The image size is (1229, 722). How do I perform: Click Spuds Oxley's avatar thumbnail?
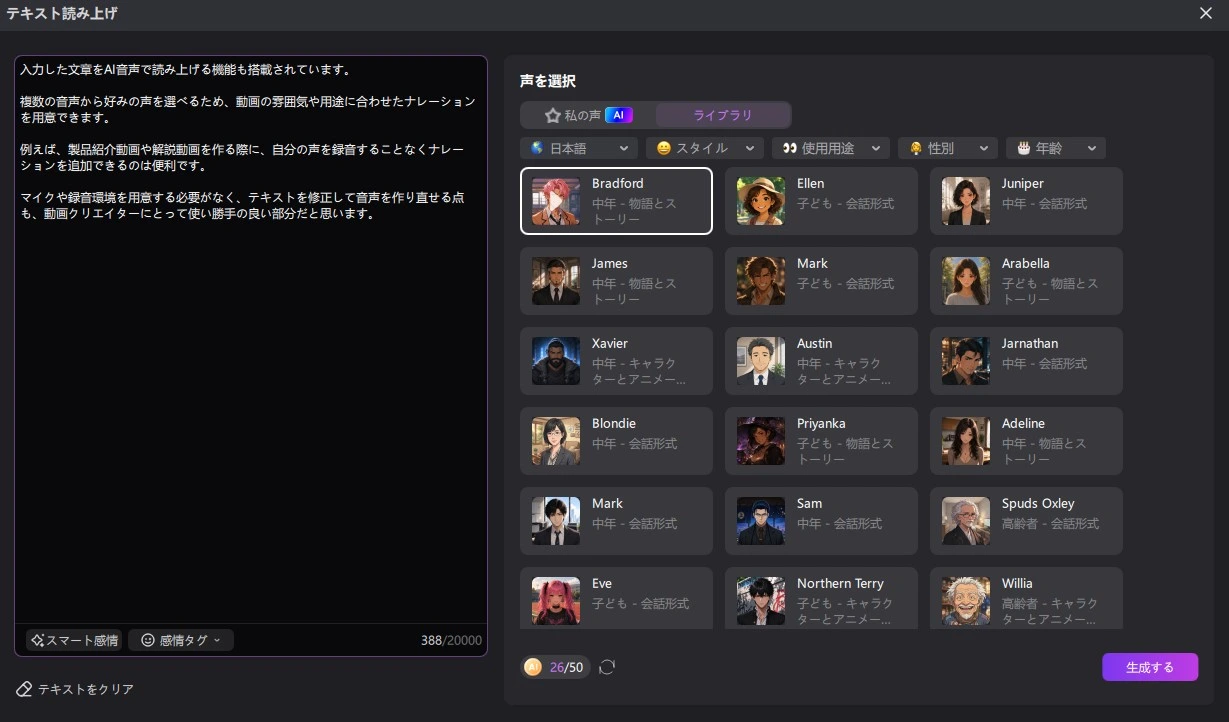point(966,521)
